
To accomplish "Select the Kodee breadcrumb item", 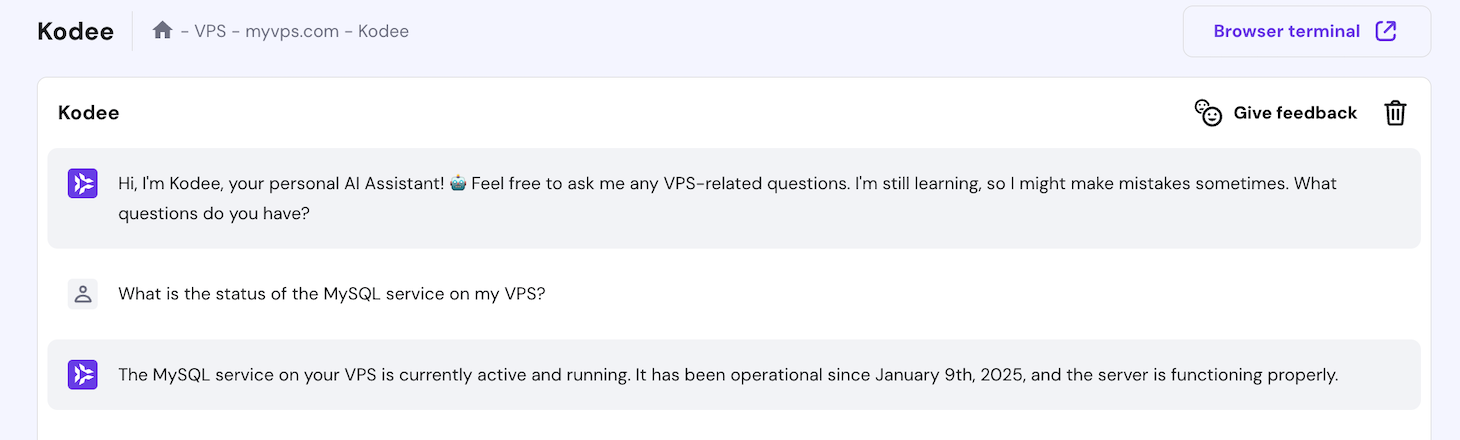I will 383,31.
